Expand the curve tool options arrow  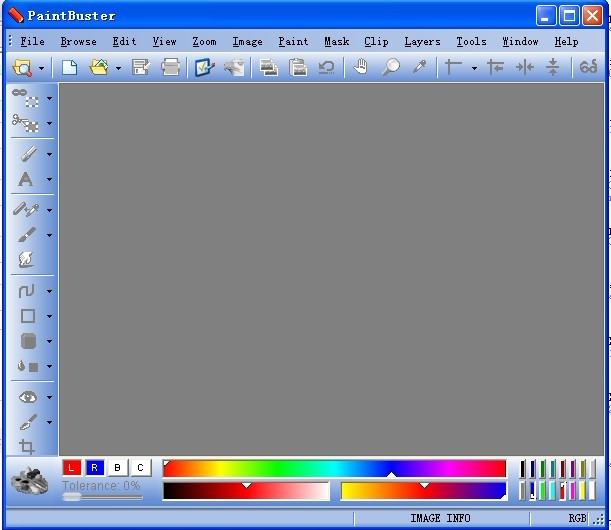pyautogui.click(x=49, y=291)
